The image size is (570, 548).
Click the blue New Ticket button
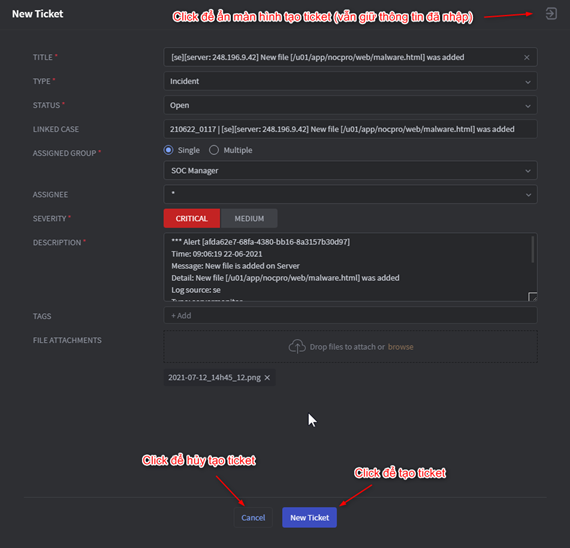point(309,517)
